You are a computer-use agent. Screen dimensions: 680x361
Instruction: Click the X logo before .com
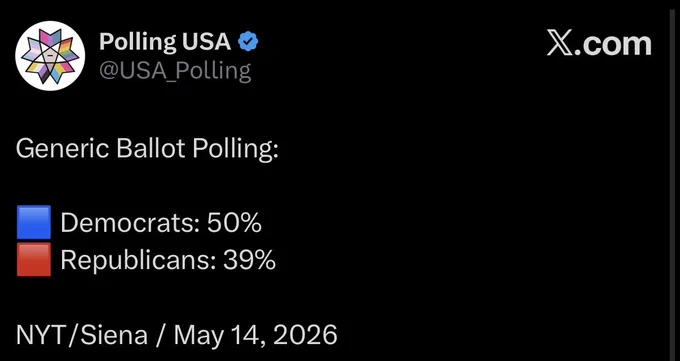(x=560, y=44)
